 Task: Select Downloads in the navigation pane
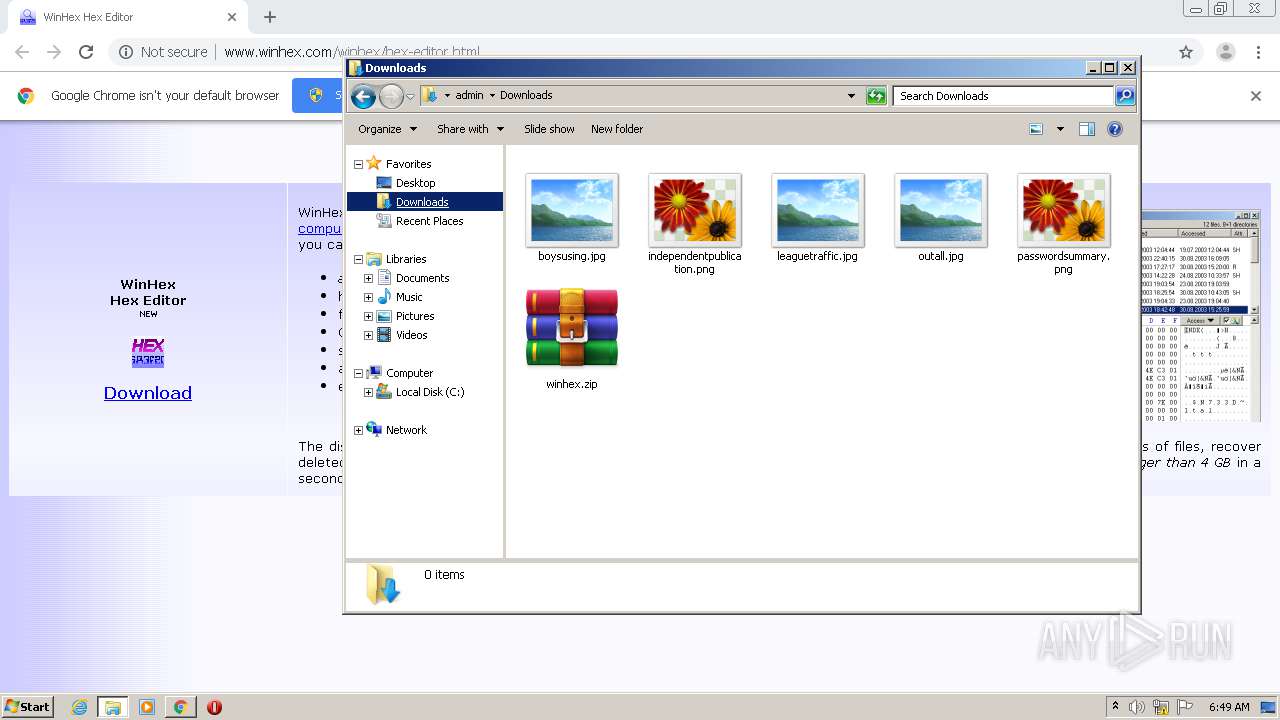(422, 202)
